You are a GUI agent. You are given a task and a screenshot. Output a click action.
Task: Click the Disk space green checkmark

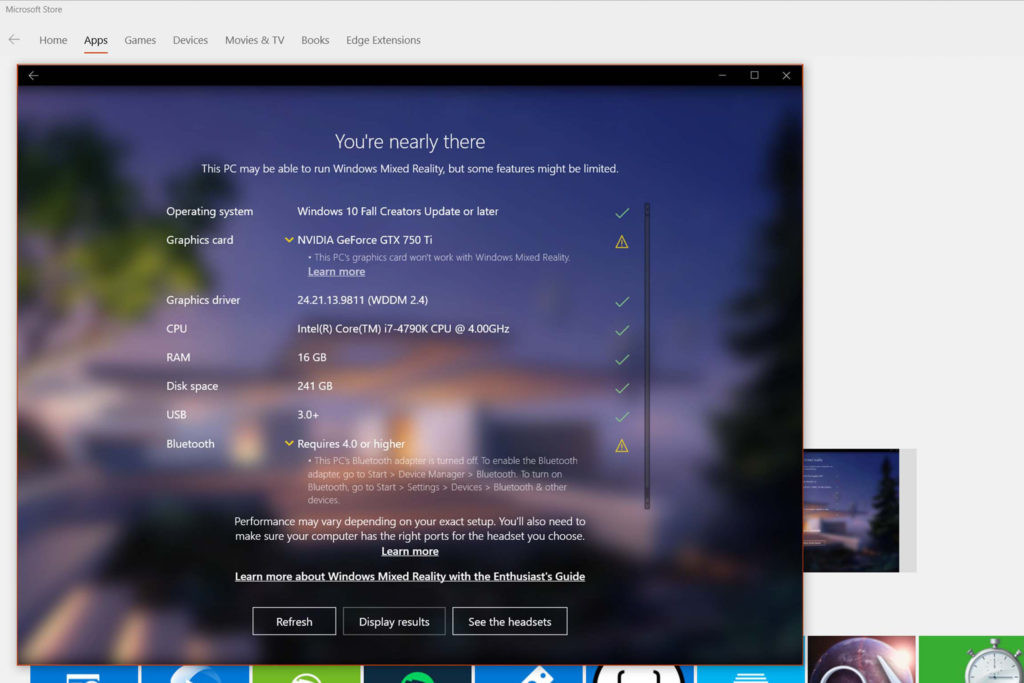(x=622, y=387)
